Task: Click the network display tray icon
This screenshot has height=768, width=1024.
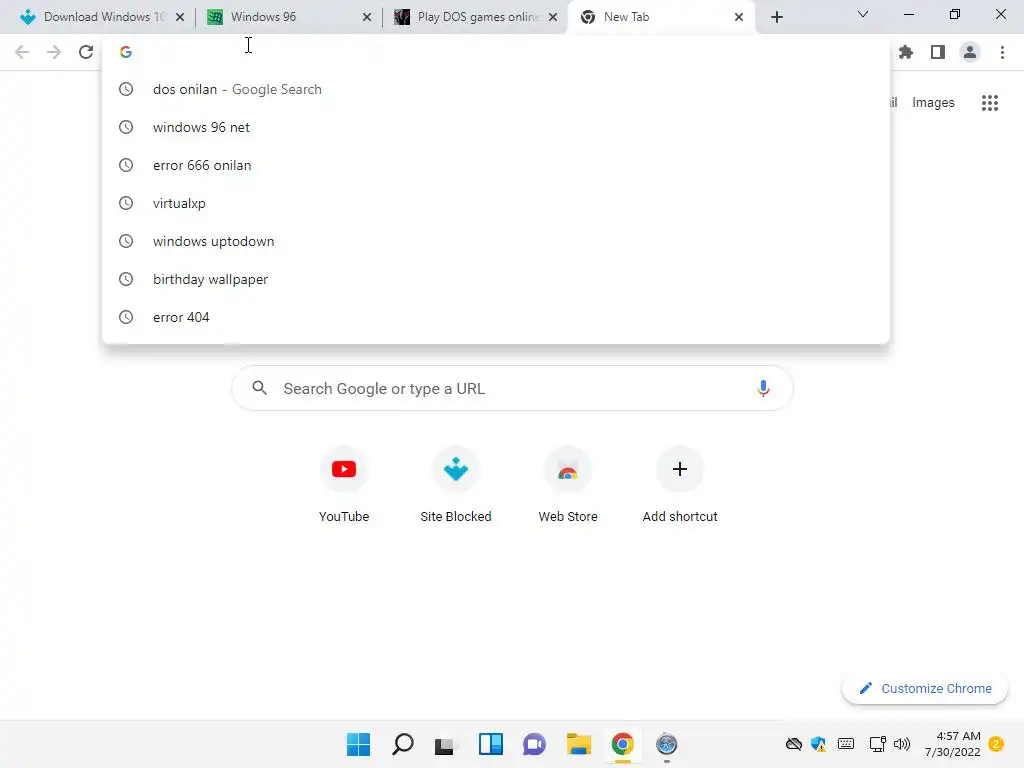Action: [x=877, y=744]
